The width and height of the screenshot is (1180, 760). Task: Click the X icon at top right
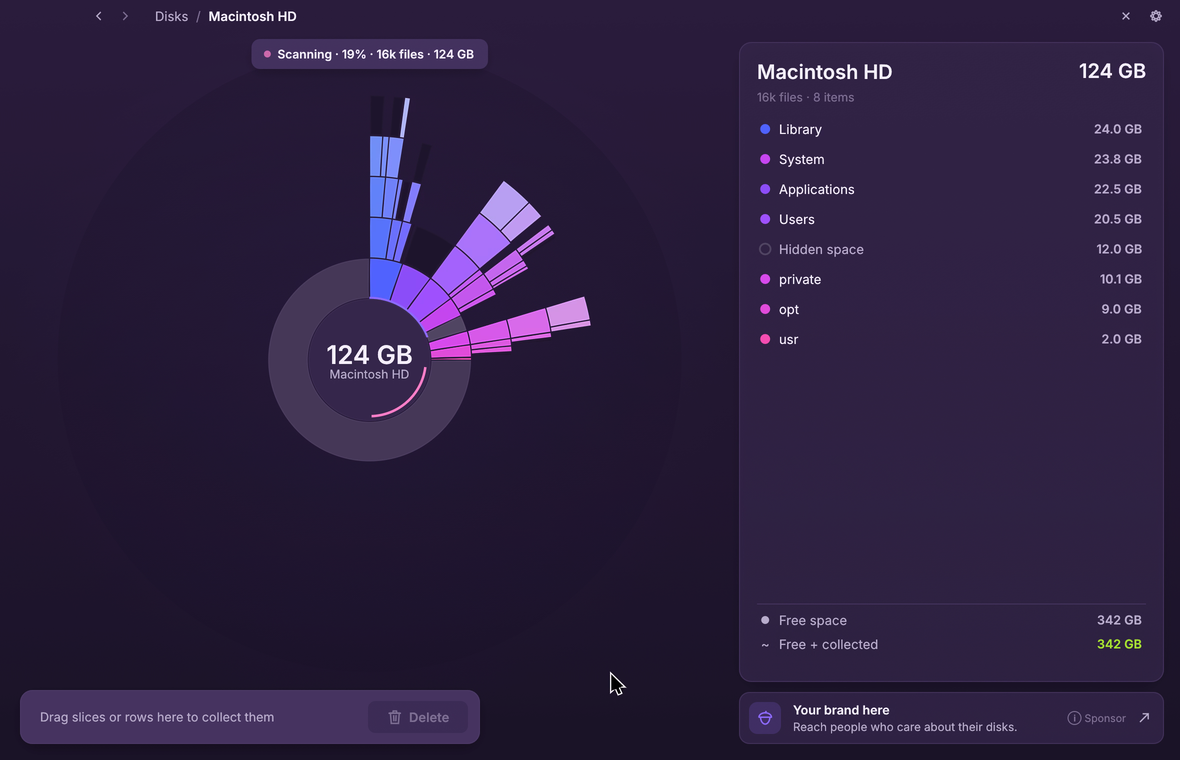coord(1126,16)
